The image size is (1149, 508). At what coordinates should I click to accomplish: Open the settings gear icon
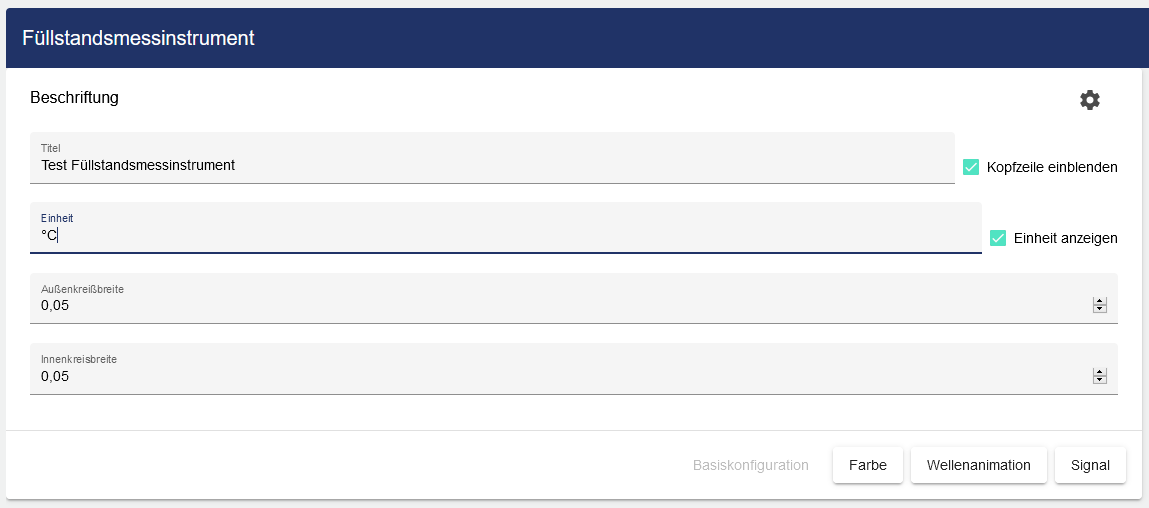pyautogui.click(x=1090, y=100)
